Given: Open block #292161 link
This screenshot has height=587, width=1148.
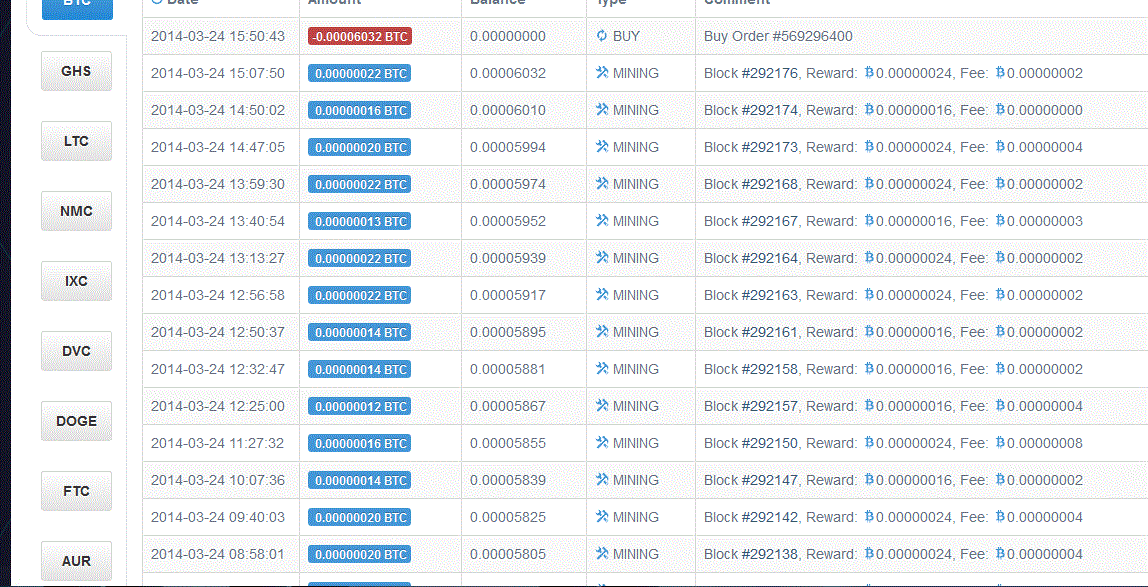Looking at the screenshot, I should click(x=769, y=332).
